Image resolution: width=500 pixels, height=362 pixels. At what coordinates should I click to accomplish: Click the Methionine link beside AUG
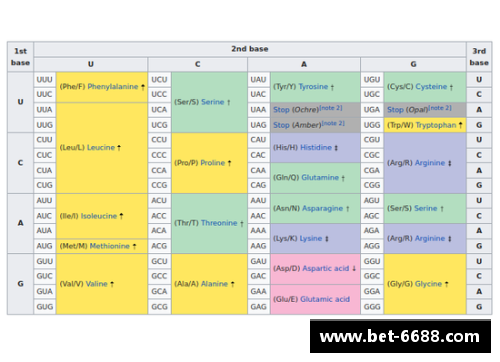click(110, 246)
